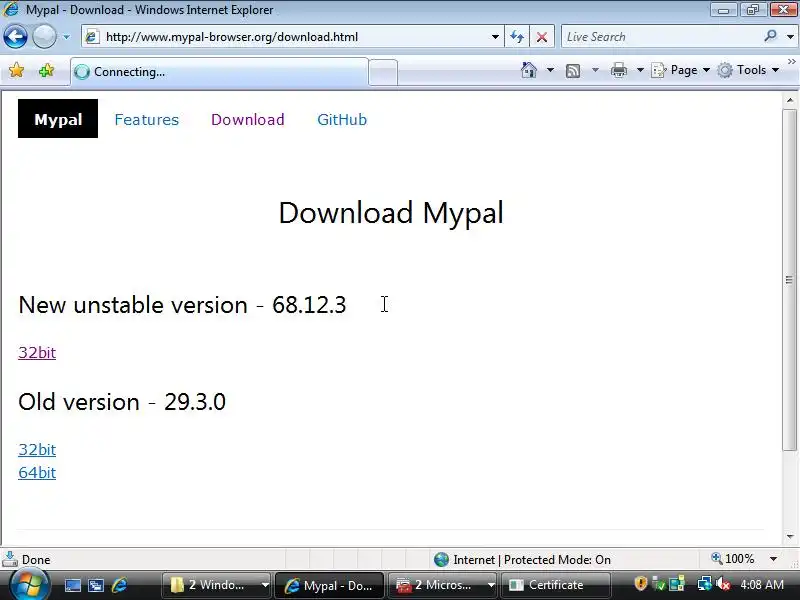
Task: Expand the zoom level dropdown arrow
Action: coord(773,559)
